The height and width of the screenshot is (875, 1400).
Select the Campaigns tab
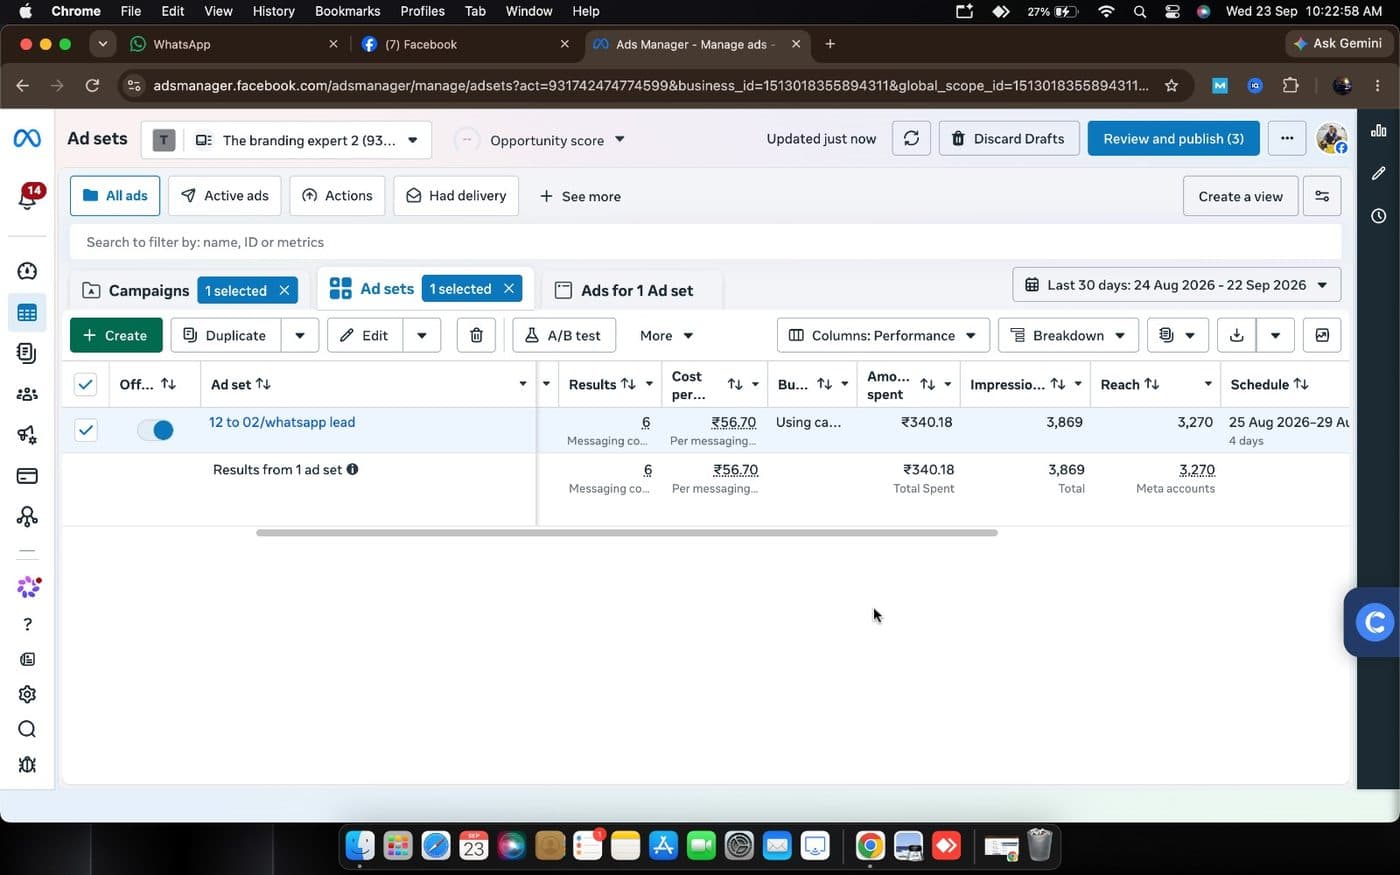point(148,290)
